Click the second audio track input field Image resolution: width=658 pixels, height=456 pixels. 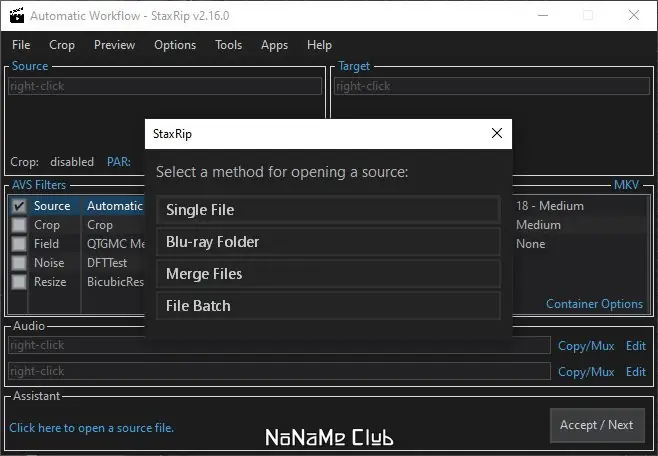(x=279, y=371)
